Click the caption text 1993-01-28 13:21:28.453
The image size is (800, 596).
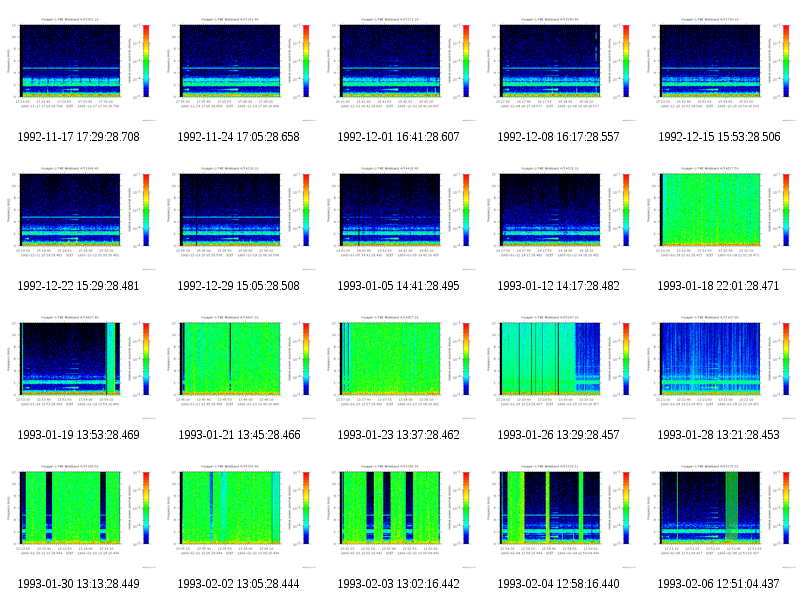tap(718, 435)
